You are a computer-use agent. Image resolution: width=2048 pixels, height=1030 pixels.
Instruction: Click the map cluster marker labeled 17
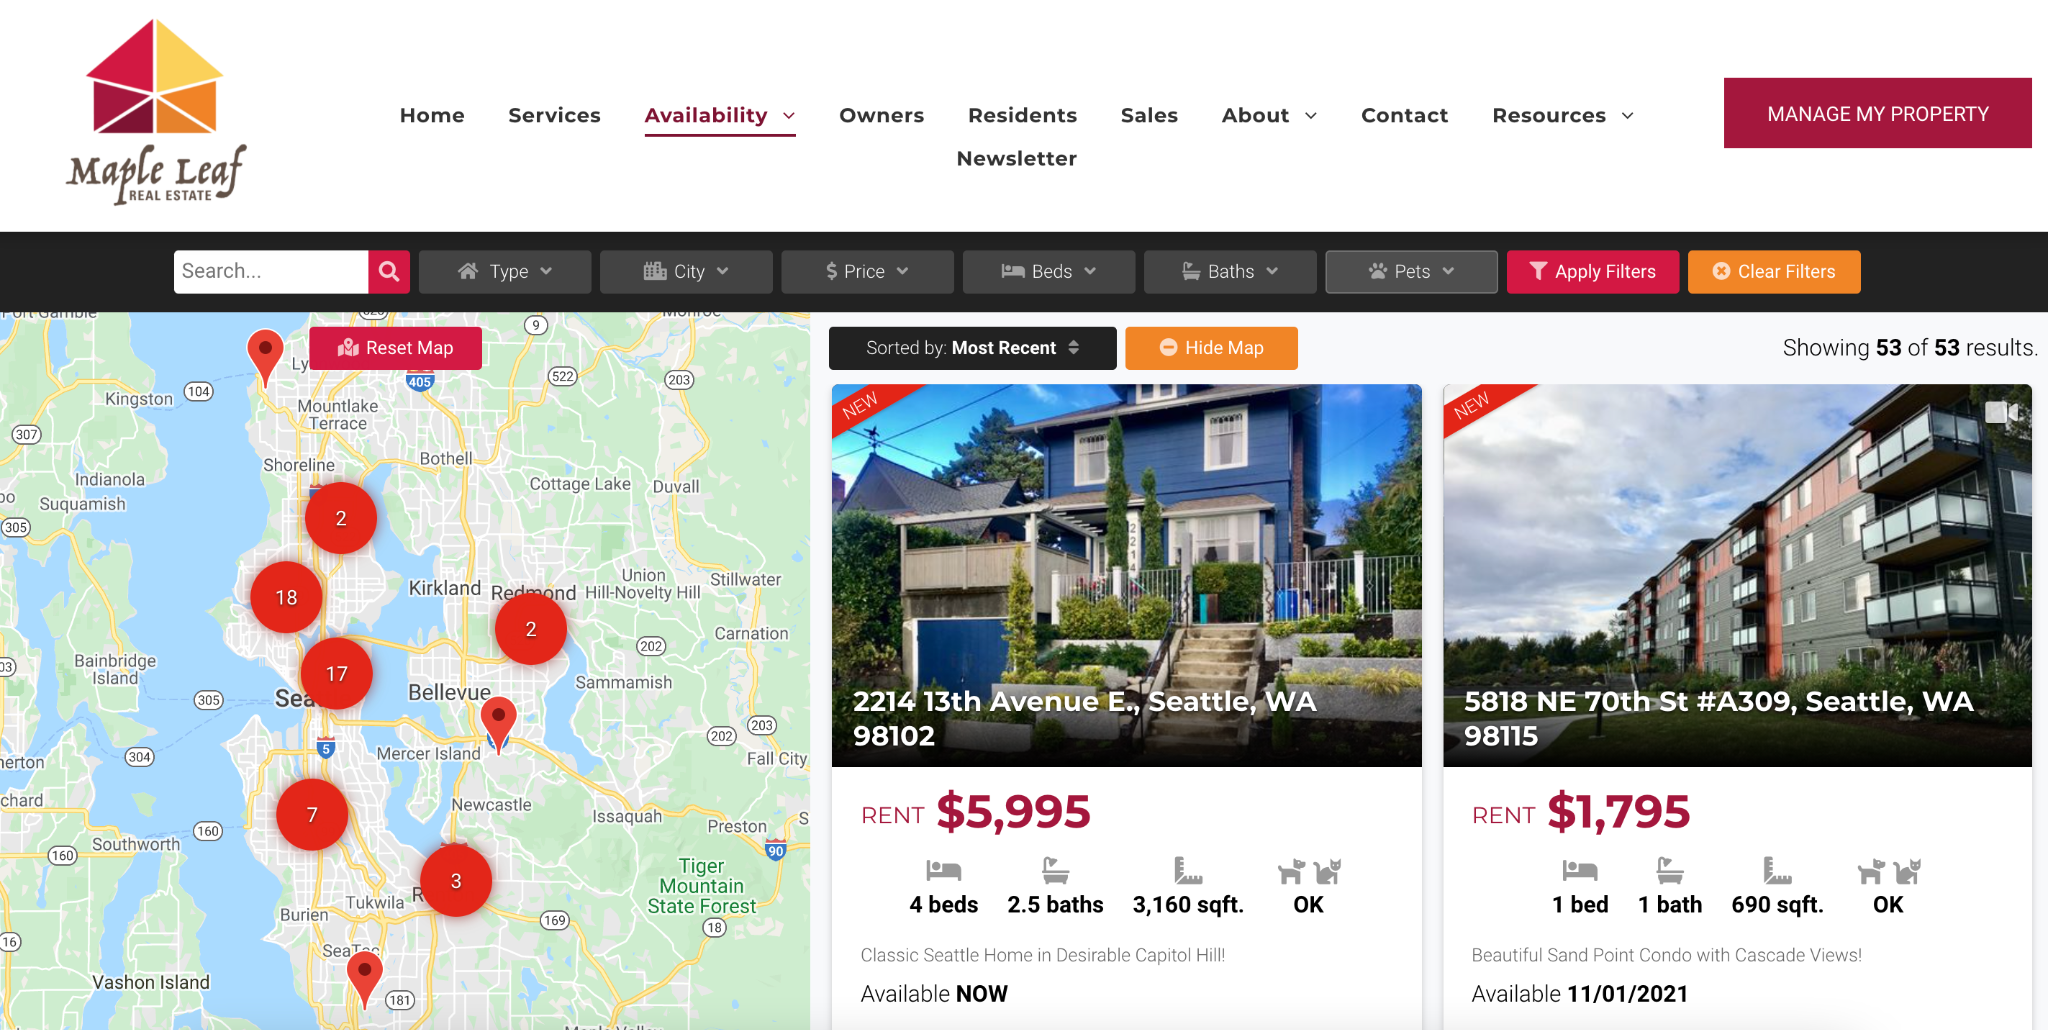tap(337, 674)
